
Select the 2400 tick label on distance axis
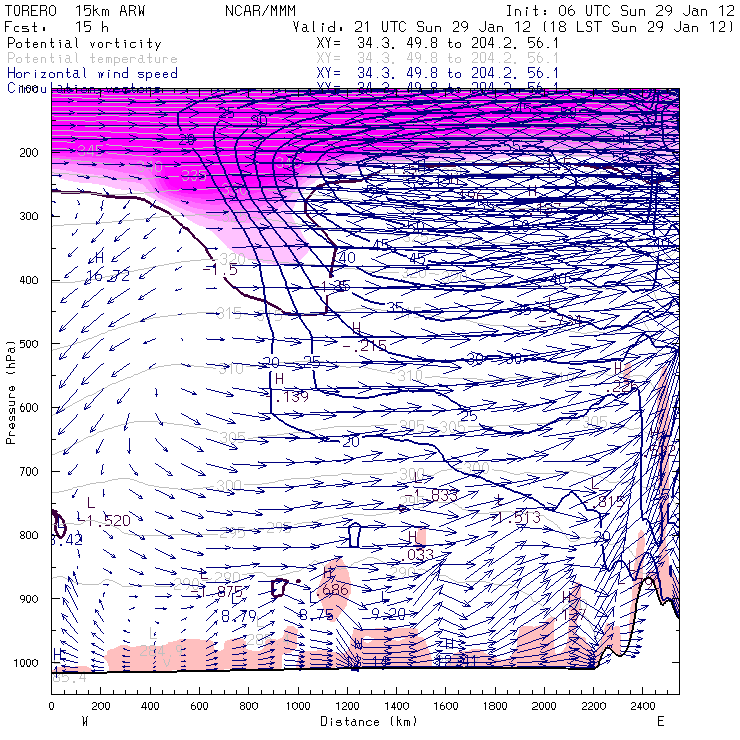tap(643, 706)
